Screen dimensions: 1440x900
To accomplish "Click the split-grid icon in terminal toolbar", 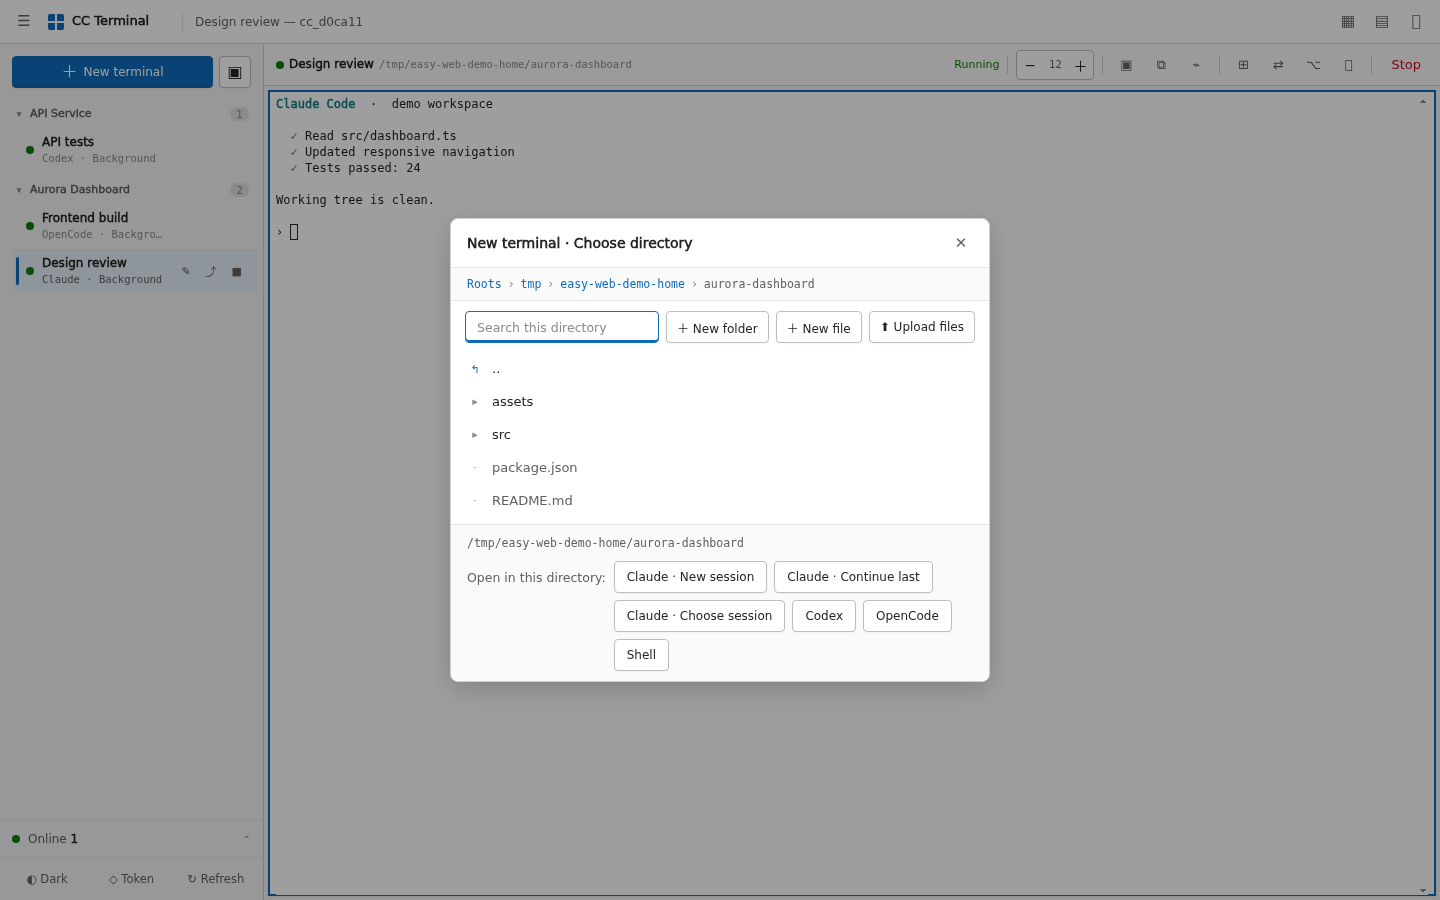I will click(1243, 65).
